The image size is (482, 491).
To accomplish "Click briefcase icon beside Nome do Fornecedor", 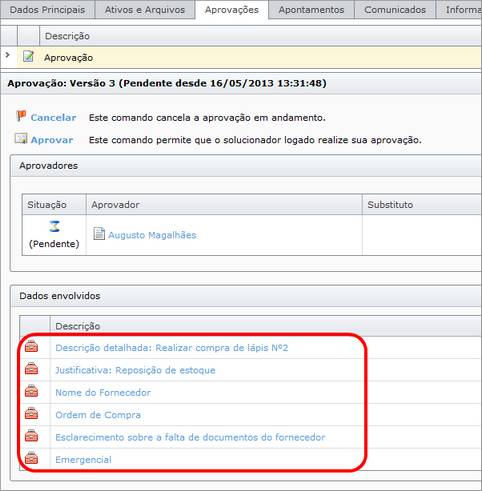I will coord(31,391).
